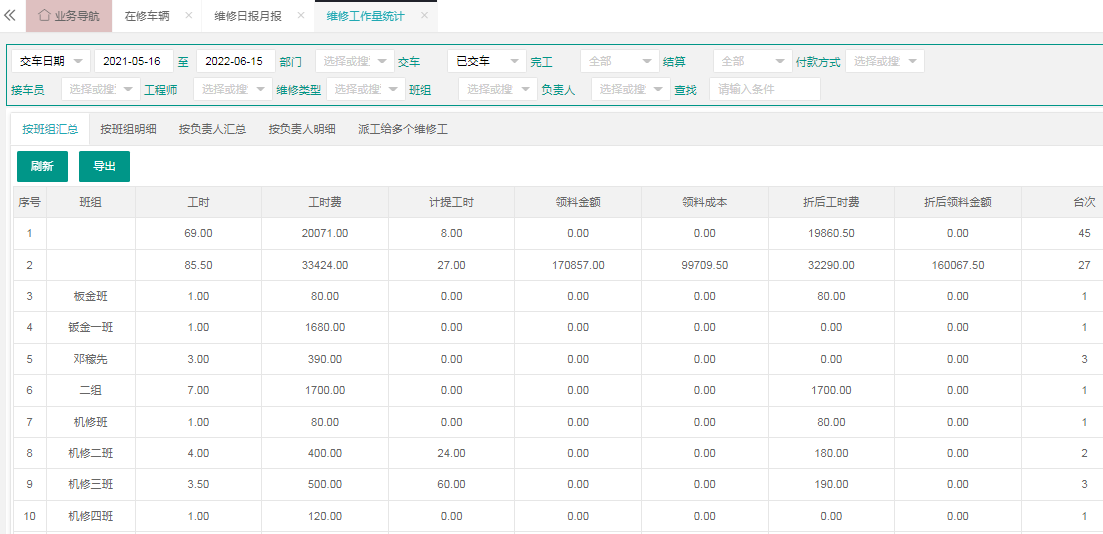
Task: Close the 维修工作量统计 tab
Action: [424, 15]
